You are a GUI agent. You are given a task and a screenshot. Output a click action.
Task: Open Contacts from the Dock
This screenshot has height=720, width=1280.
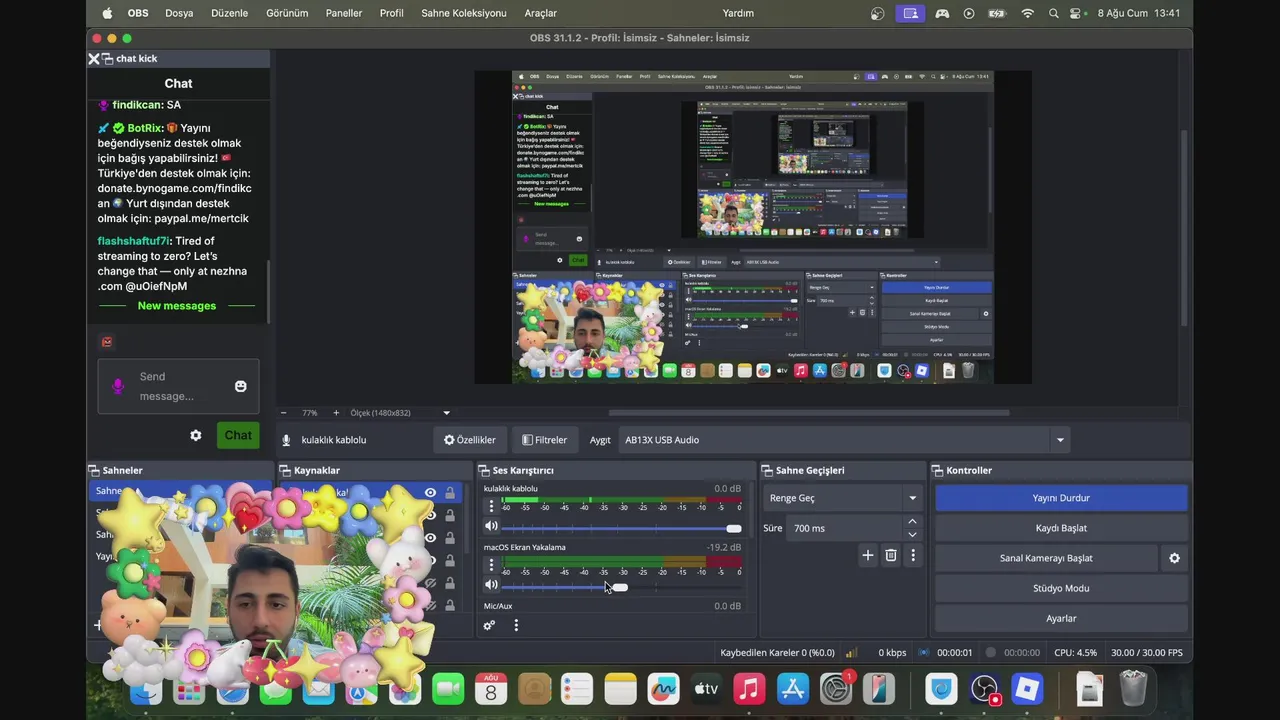point(534,689)
